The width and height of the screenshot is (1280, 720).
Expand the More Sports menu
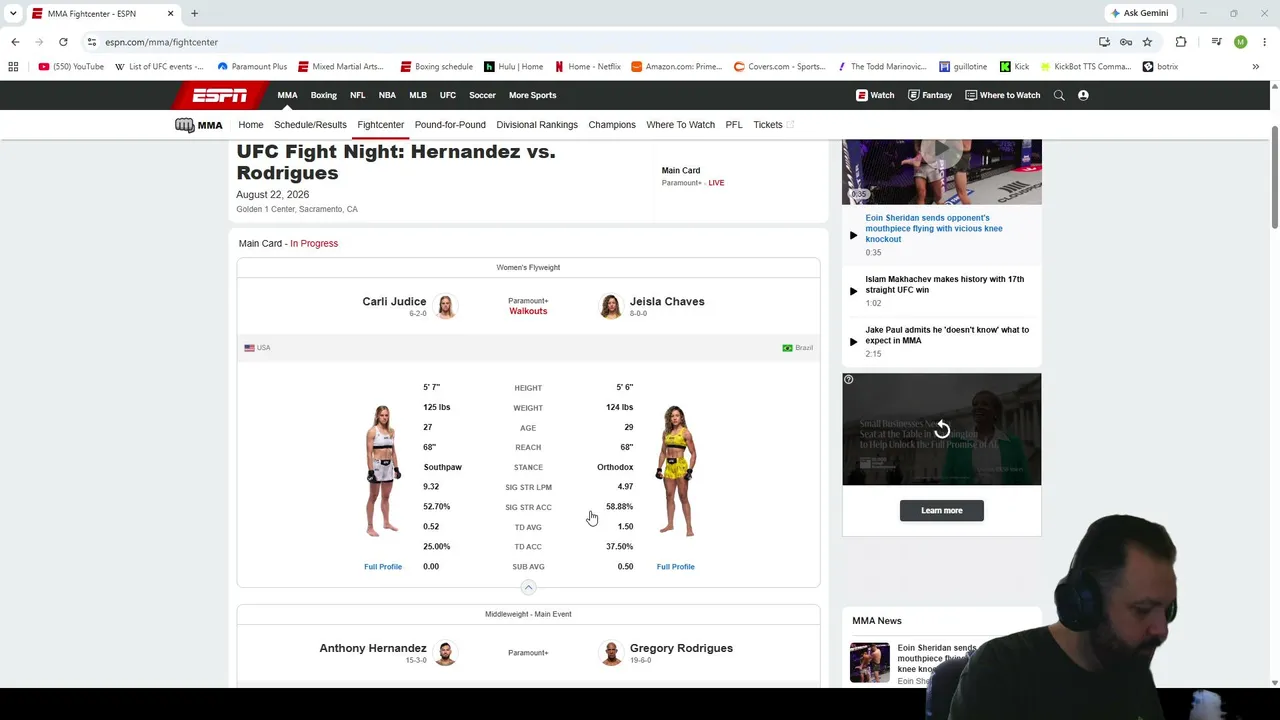[532, 95]
